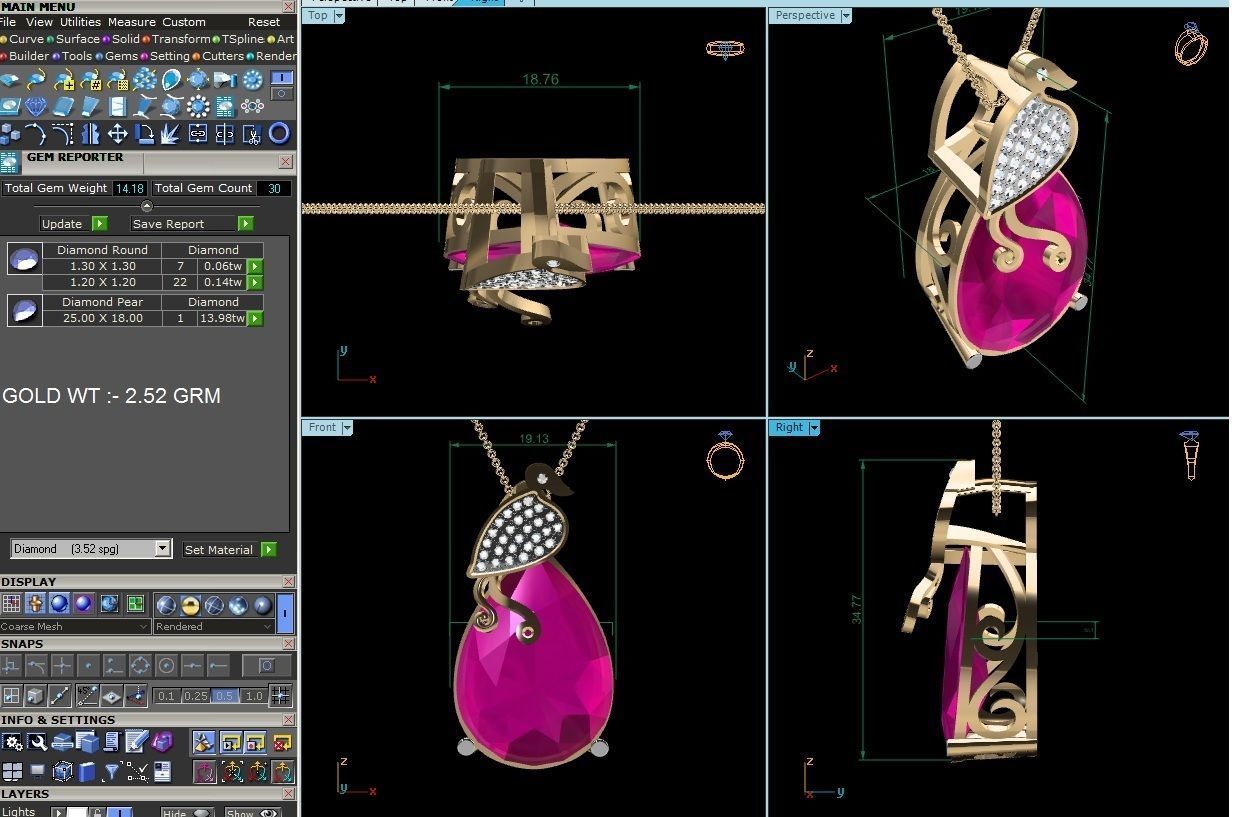Viewport: 1258px width, 817px height.
Task: Click the Diamond Round gem thumbnail
Action: point(24,259)
